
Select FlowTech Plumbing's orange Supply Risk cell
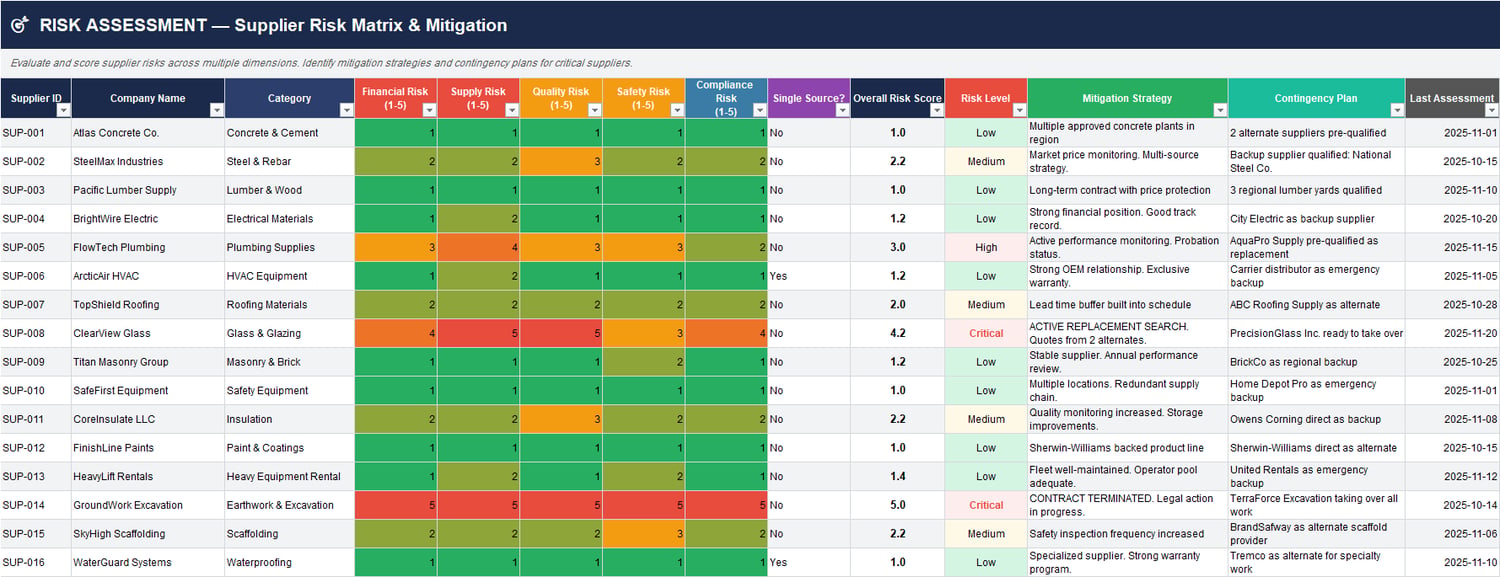point(478,247)
